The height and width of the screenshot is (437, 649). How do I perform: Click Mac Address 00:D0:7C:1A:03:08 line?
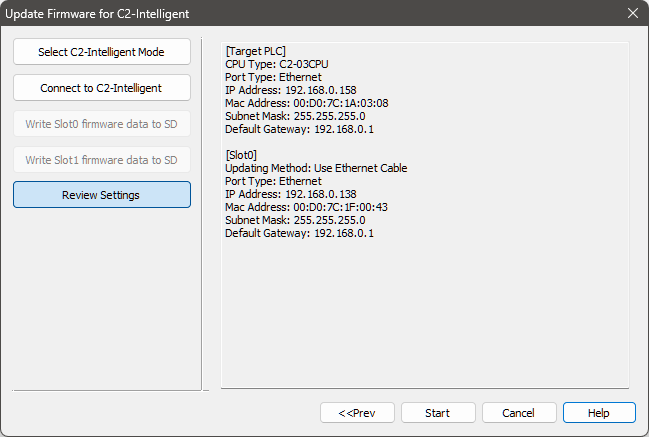click(x=306, y=103)
